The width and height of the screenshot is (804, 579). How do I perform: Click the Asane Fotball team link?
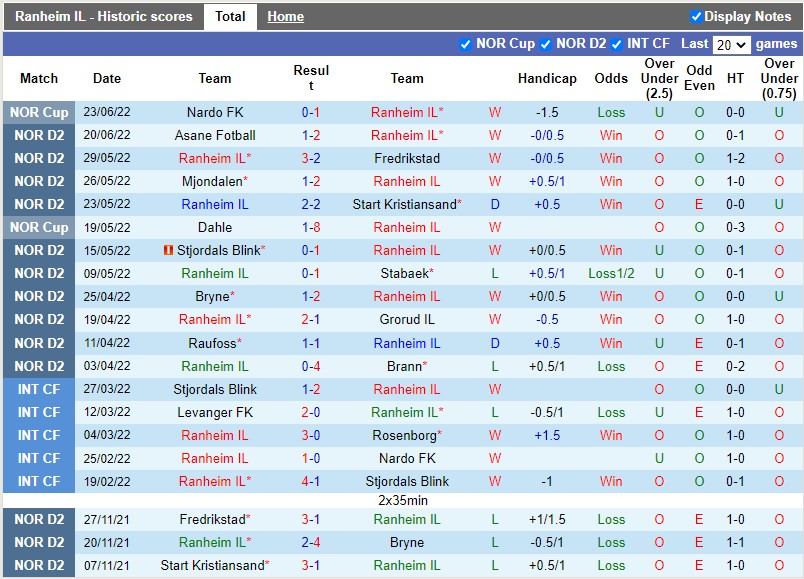point(215,135)
